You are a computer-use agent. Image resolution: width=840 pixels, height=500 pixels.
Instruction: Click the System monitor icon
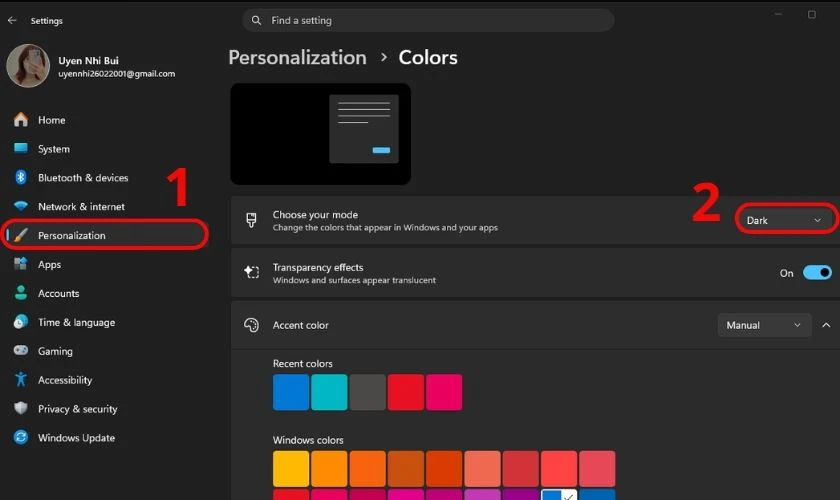pyautogui.click(x=21, y=148)
